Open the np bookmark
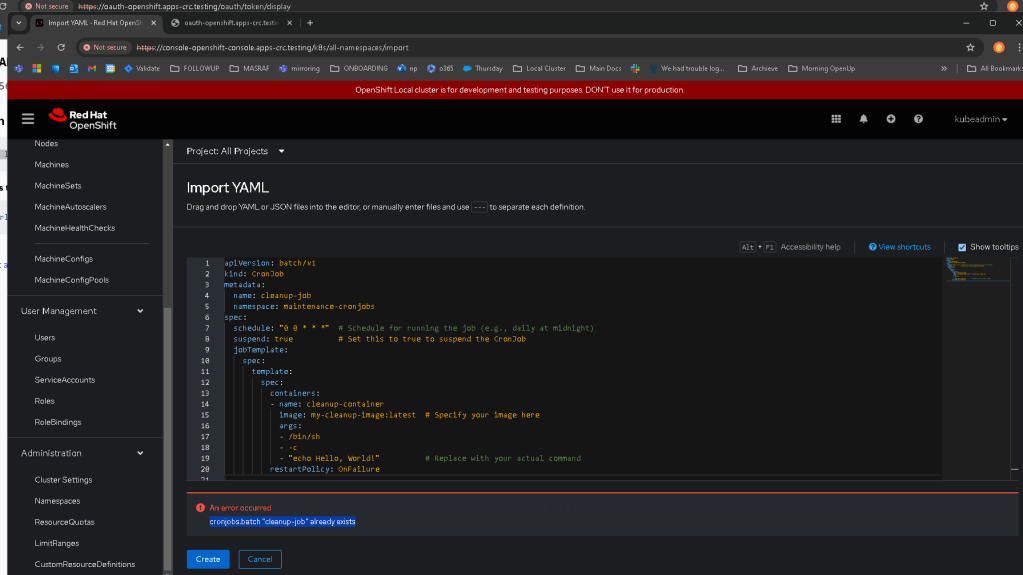The height and width of the screenshot is (575, 1023). point(407,69)
